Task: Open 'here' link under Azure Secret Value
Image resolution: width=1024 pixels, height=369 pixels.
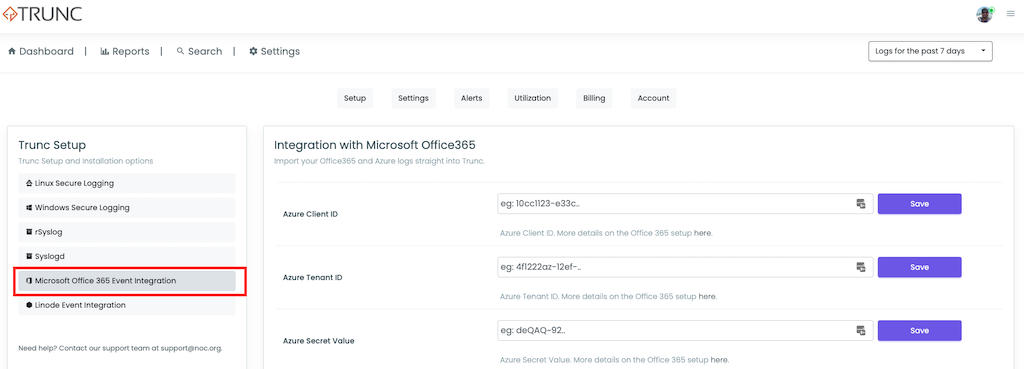Action: click(719, 360)
